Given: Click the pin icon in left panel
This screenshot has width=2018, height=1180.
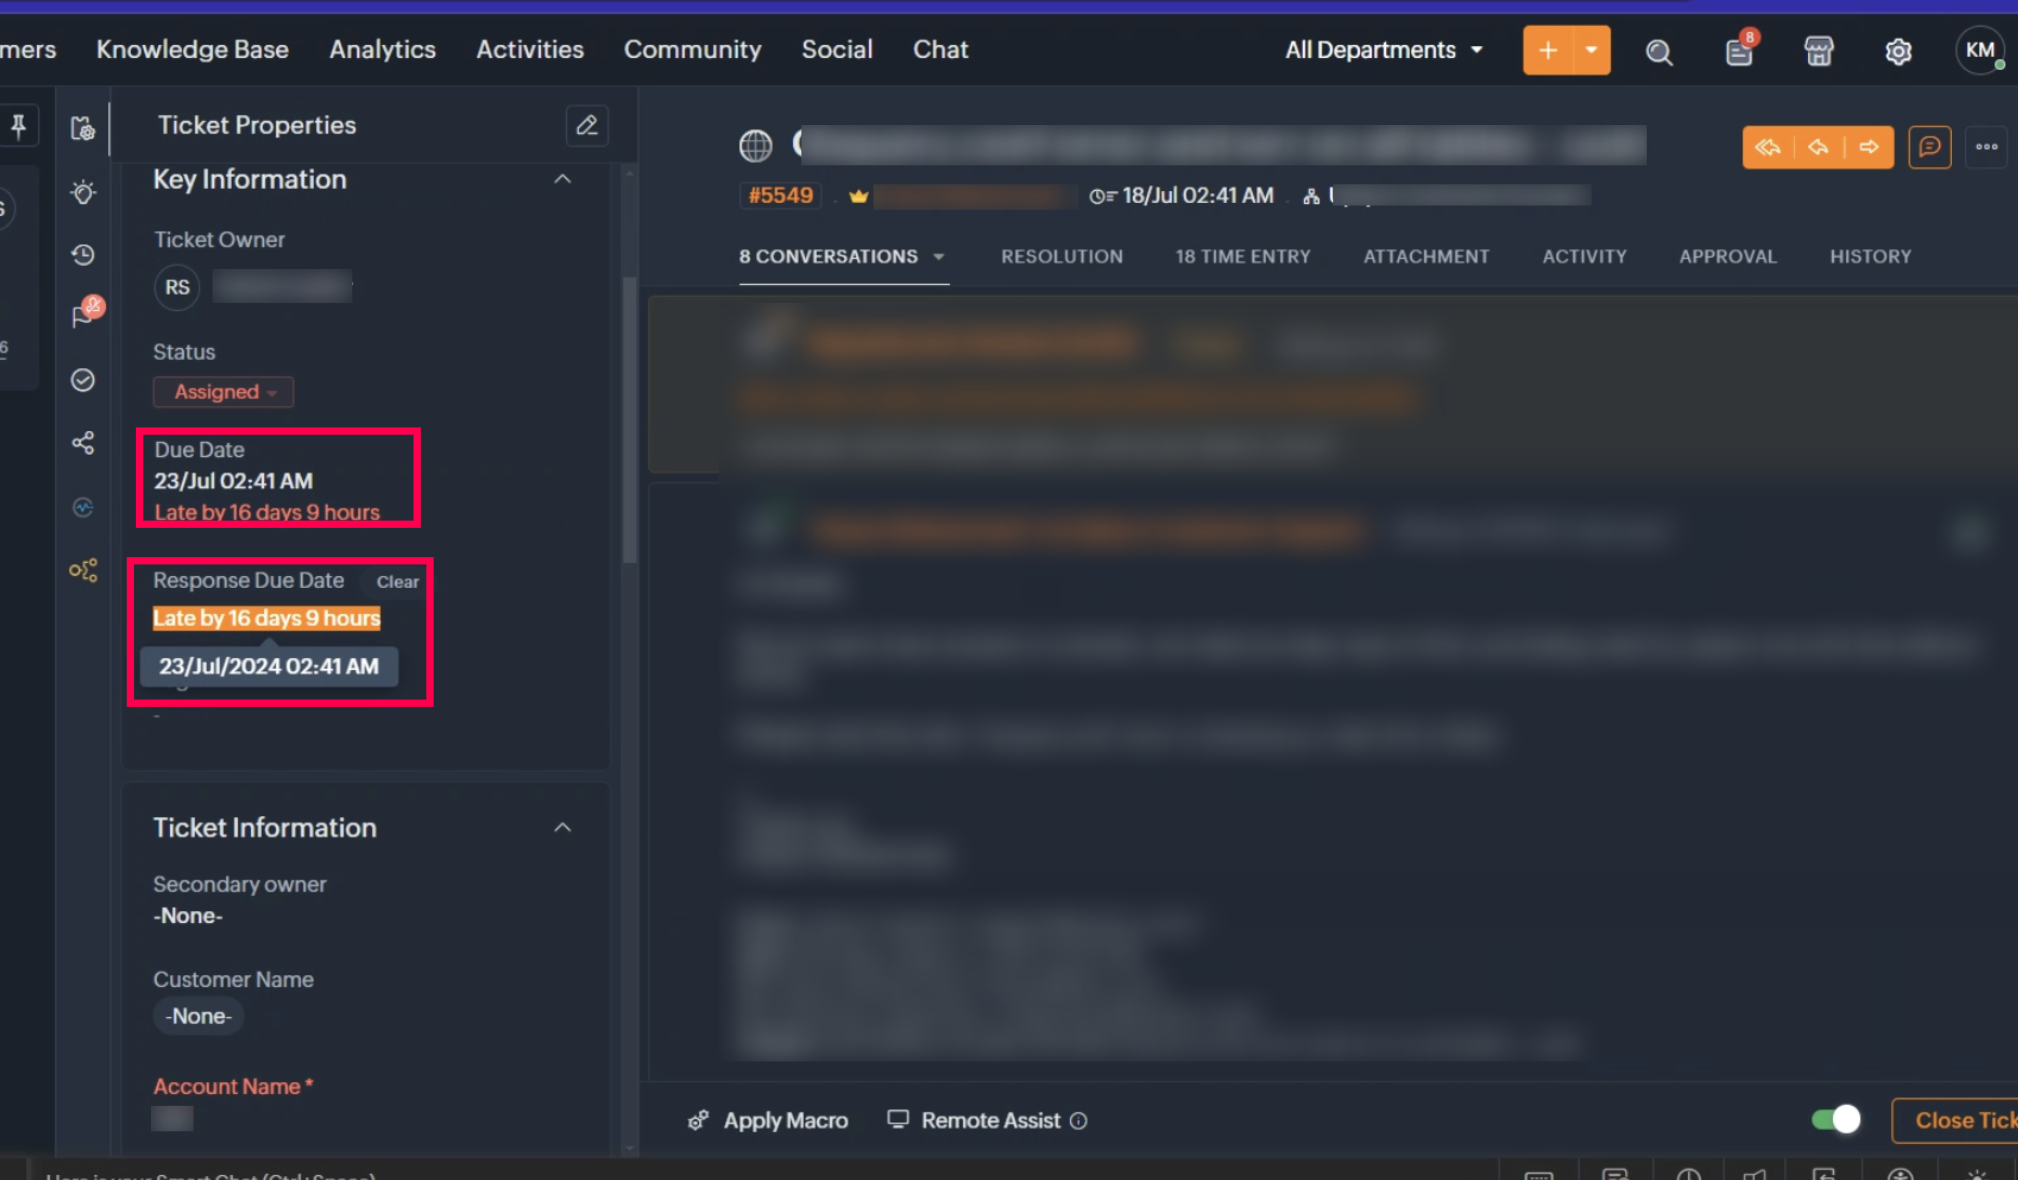Looking at the screenshot, I should click(x=18, y=126).
